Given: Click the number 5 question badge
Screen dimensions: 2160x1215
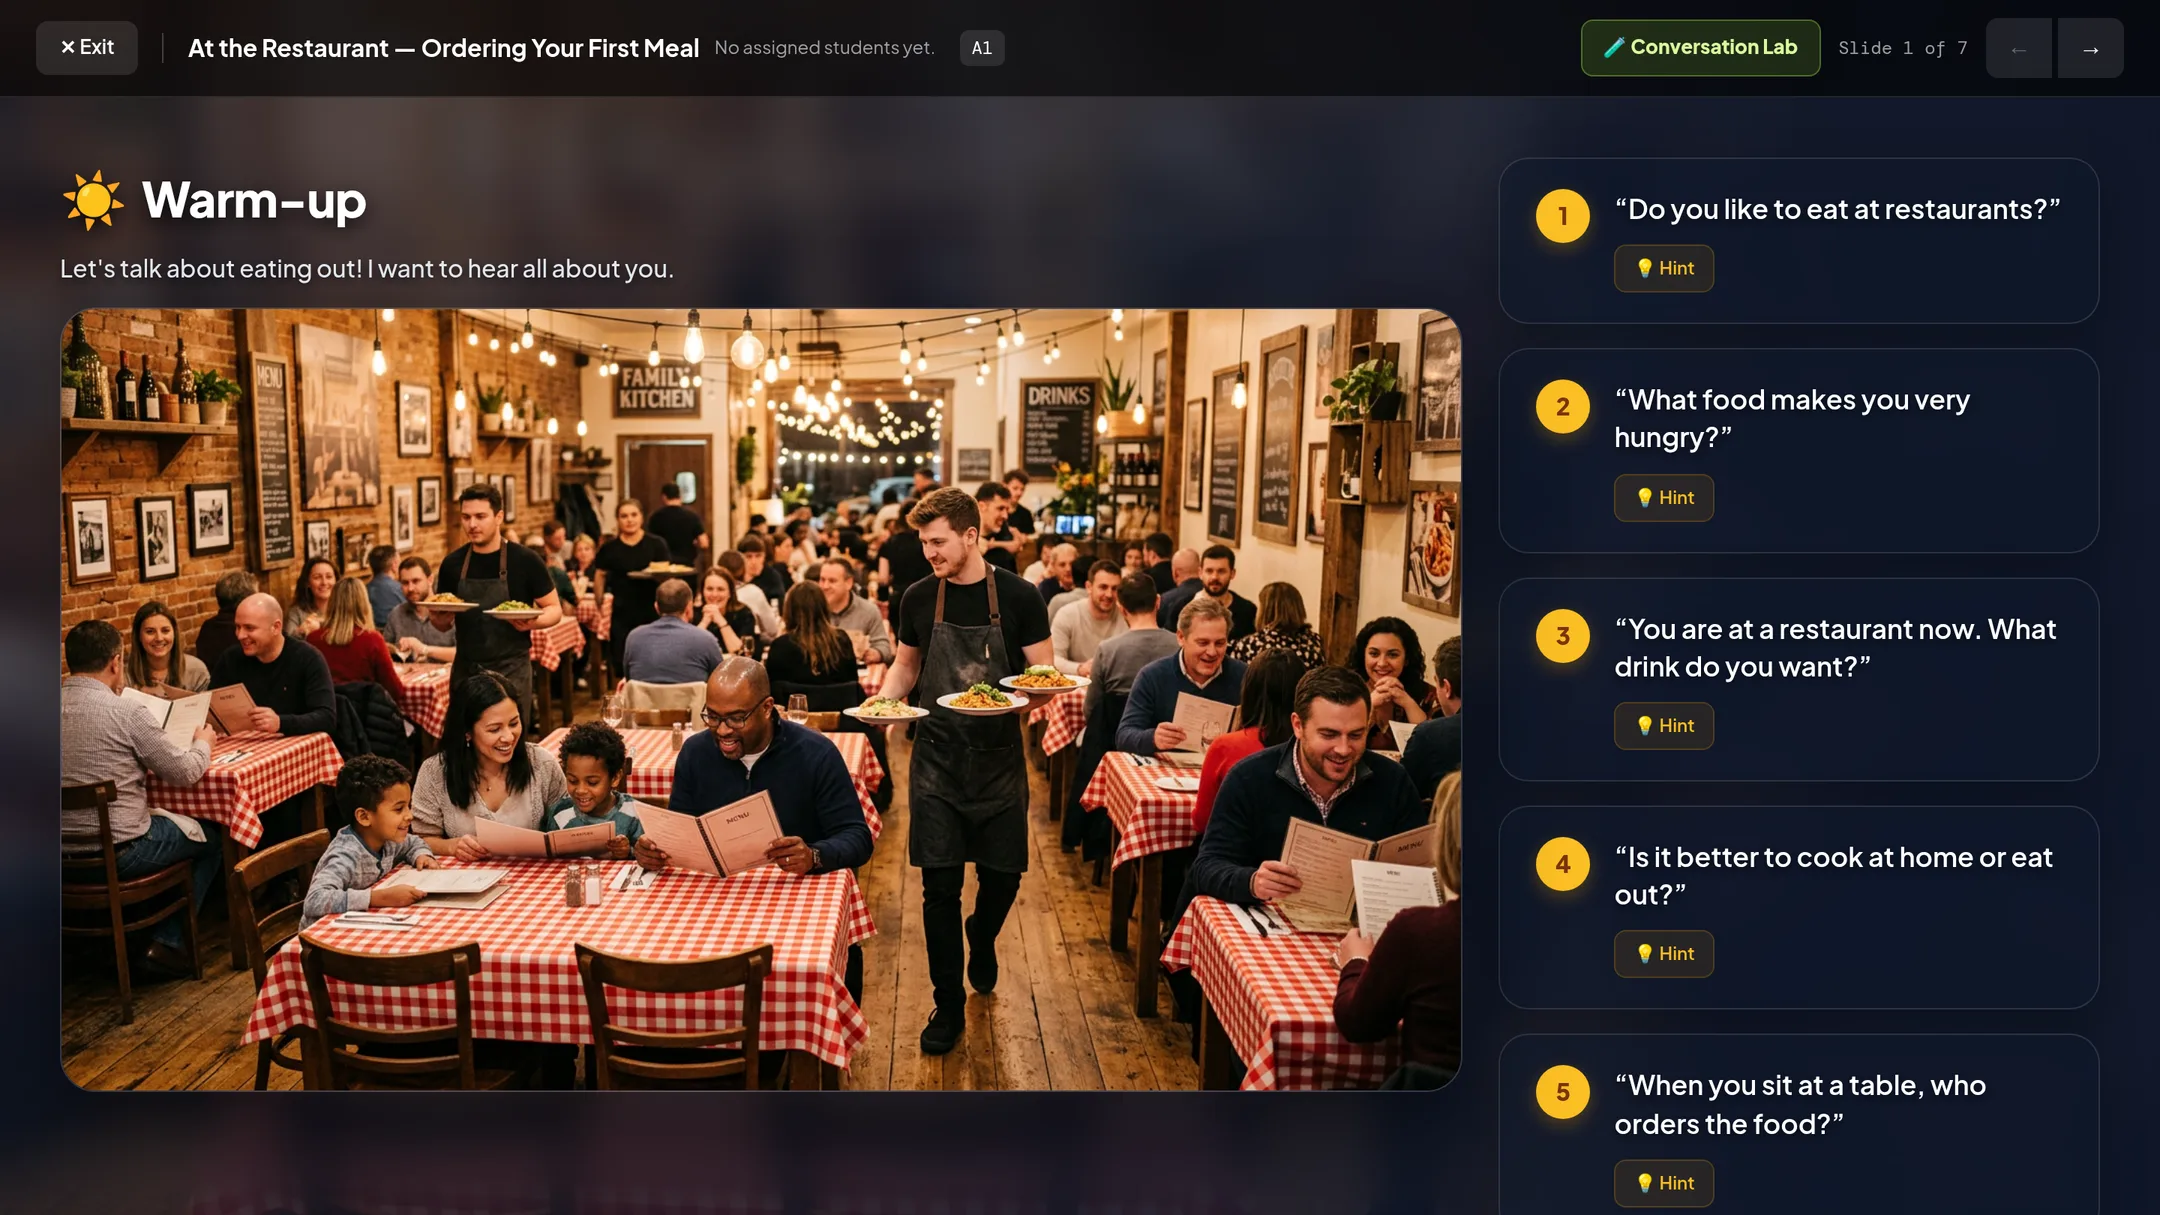Looking at the screenshot, I should tap(1563, 1092).
